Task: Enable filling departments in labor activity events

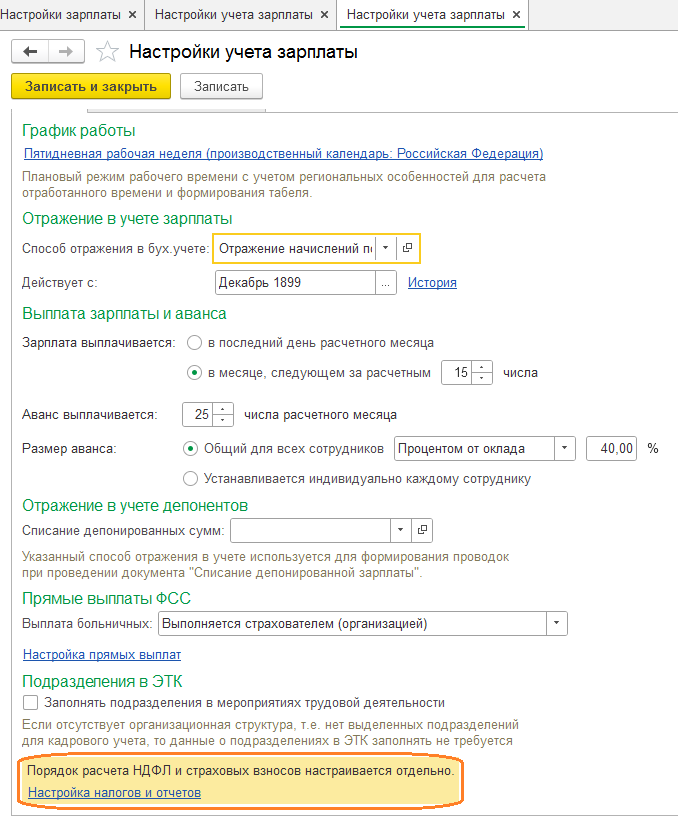Action: point(30,703)
